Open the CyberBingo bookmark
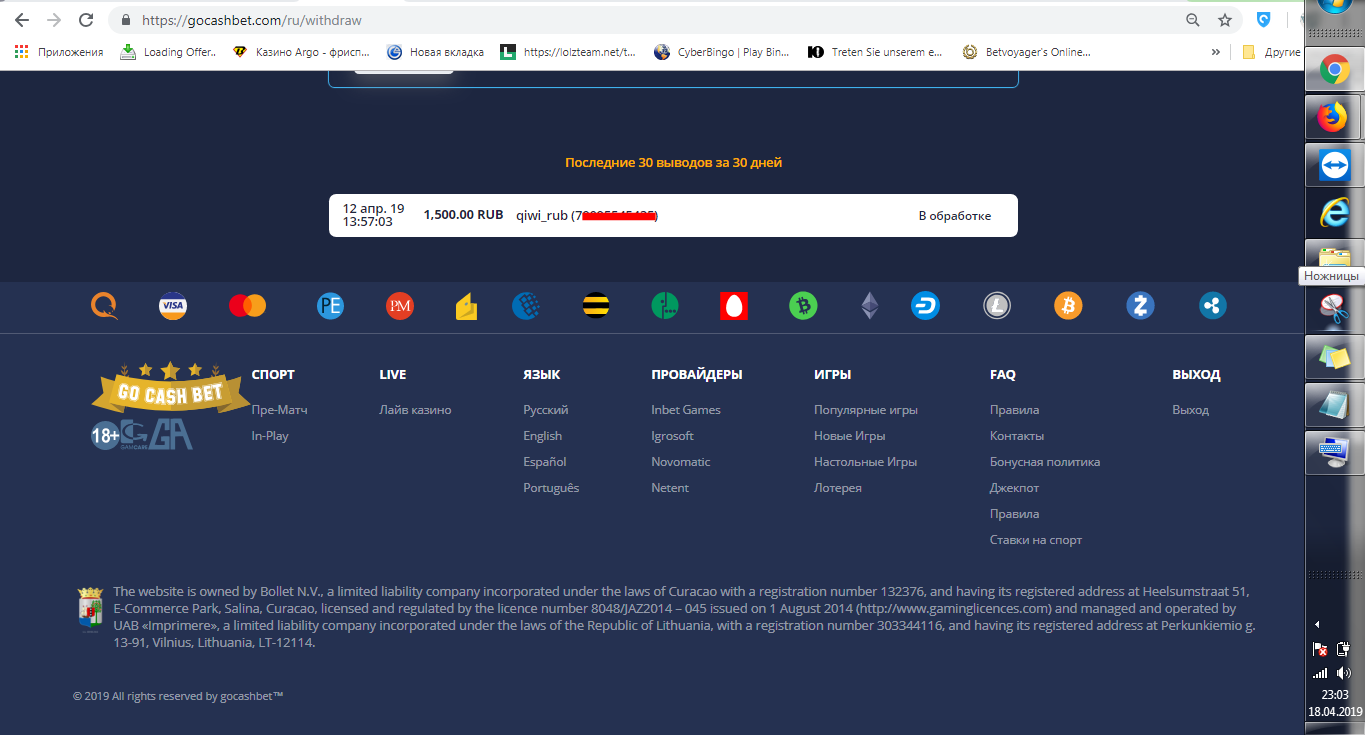 pyautogui.click(x=722, y=52)
